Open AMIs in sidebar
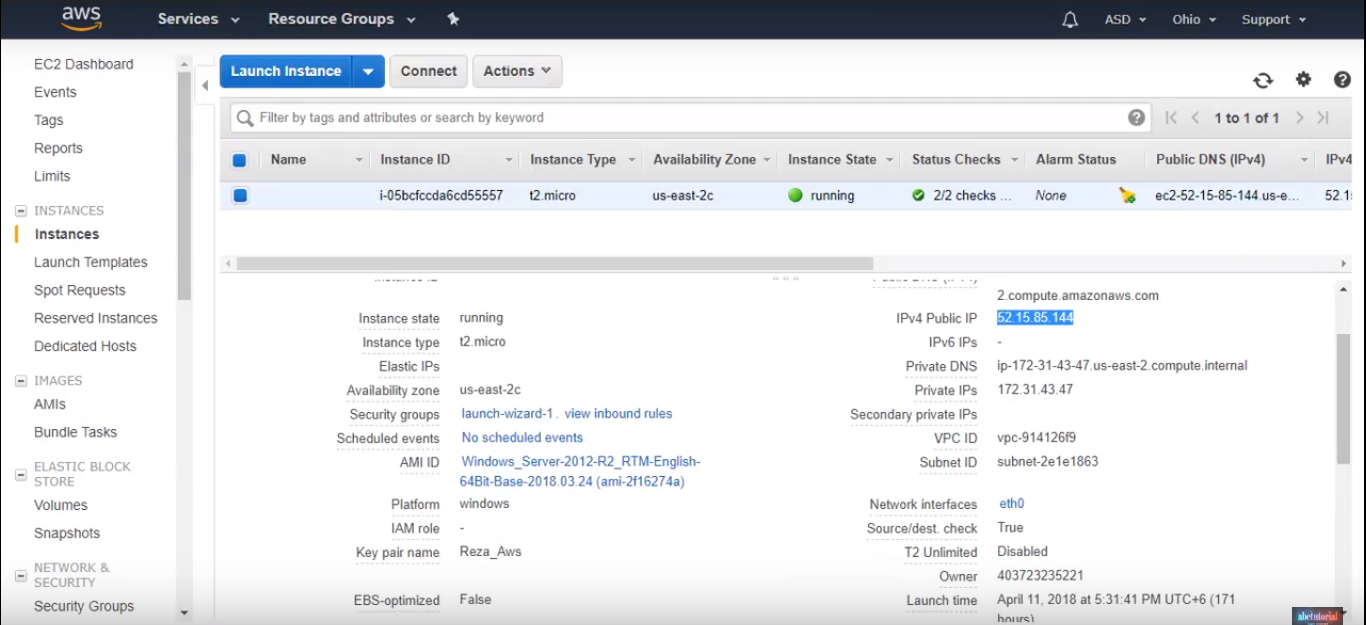1366x625 pixels. pyautogui.click(x=50, y=404)
